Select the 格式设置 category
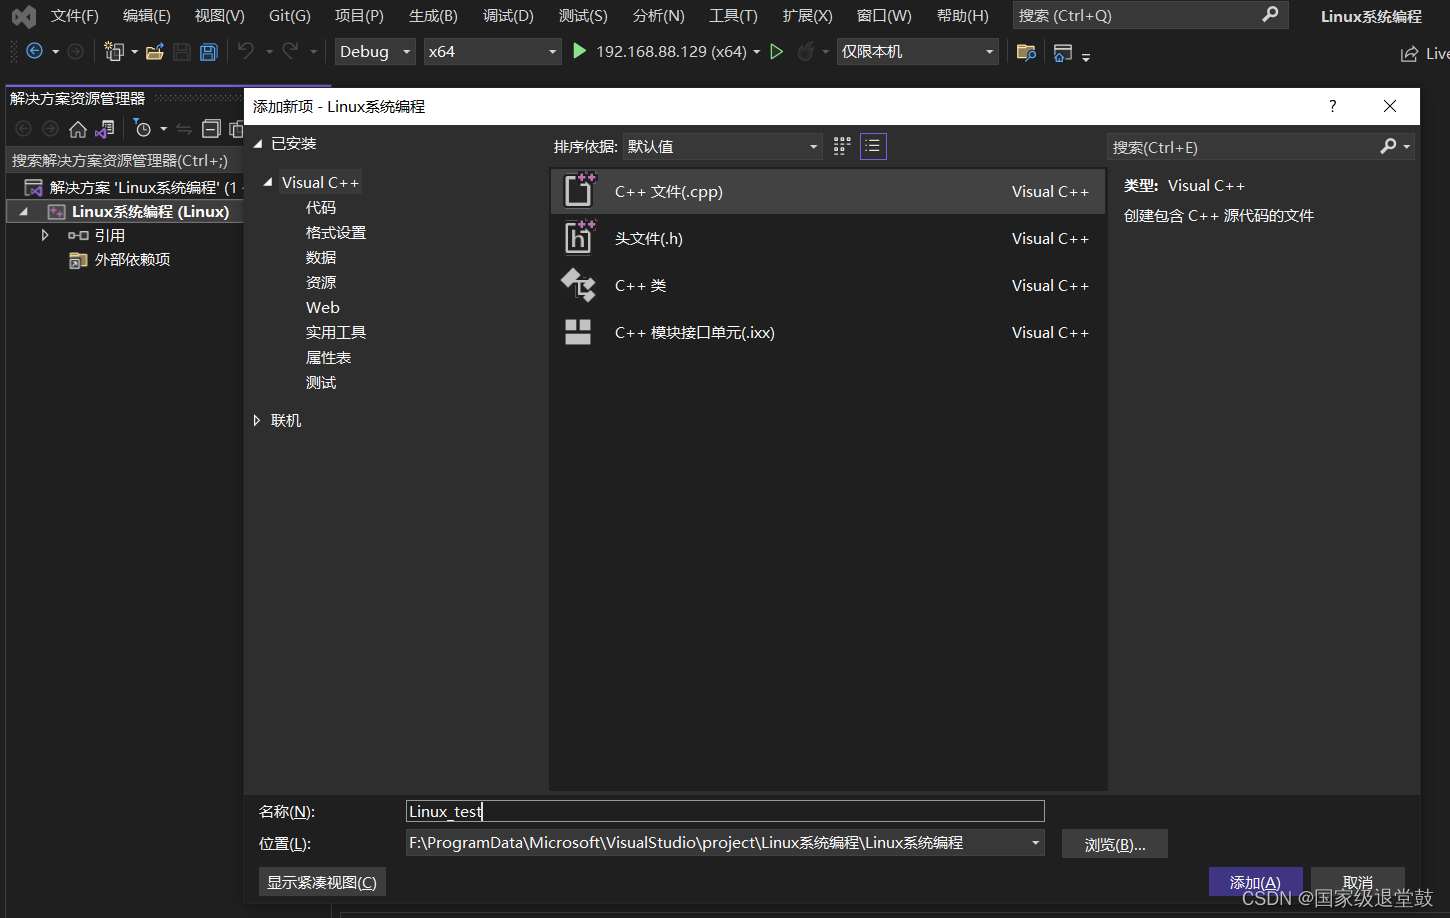 pos(336,232)
